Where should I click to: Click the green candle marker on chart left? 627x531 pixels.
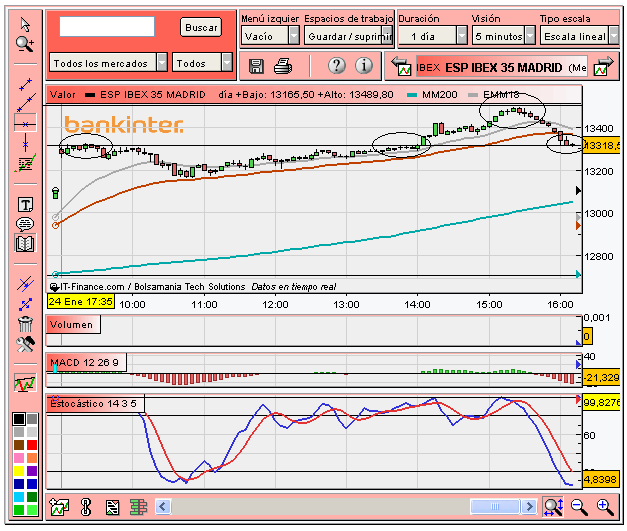(56, 193)
